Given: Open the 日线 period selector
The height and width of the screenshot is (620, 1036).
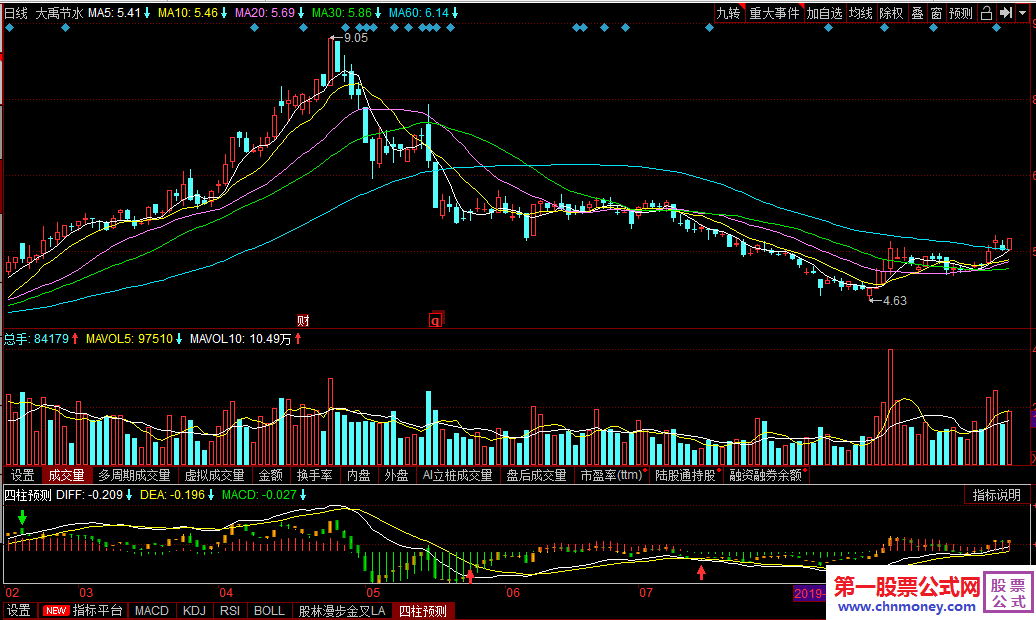Looking at the screenshot, I should click(16, 13).
